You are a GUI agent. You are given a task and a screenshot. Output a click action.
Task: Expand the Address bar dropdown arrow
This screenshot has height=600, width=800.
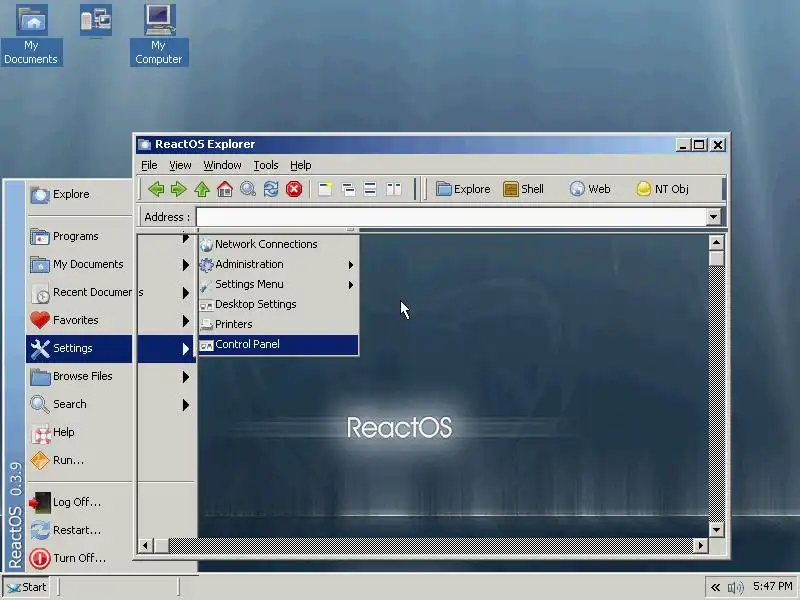[x=713, y=217]
